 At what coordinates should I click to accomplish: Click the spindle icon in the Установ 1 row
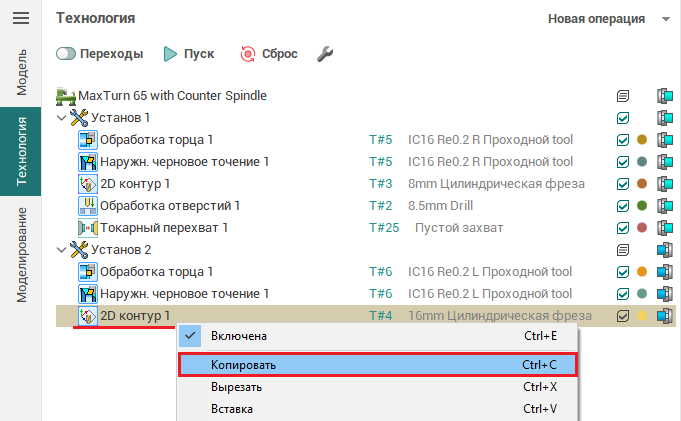coord(664,118)
